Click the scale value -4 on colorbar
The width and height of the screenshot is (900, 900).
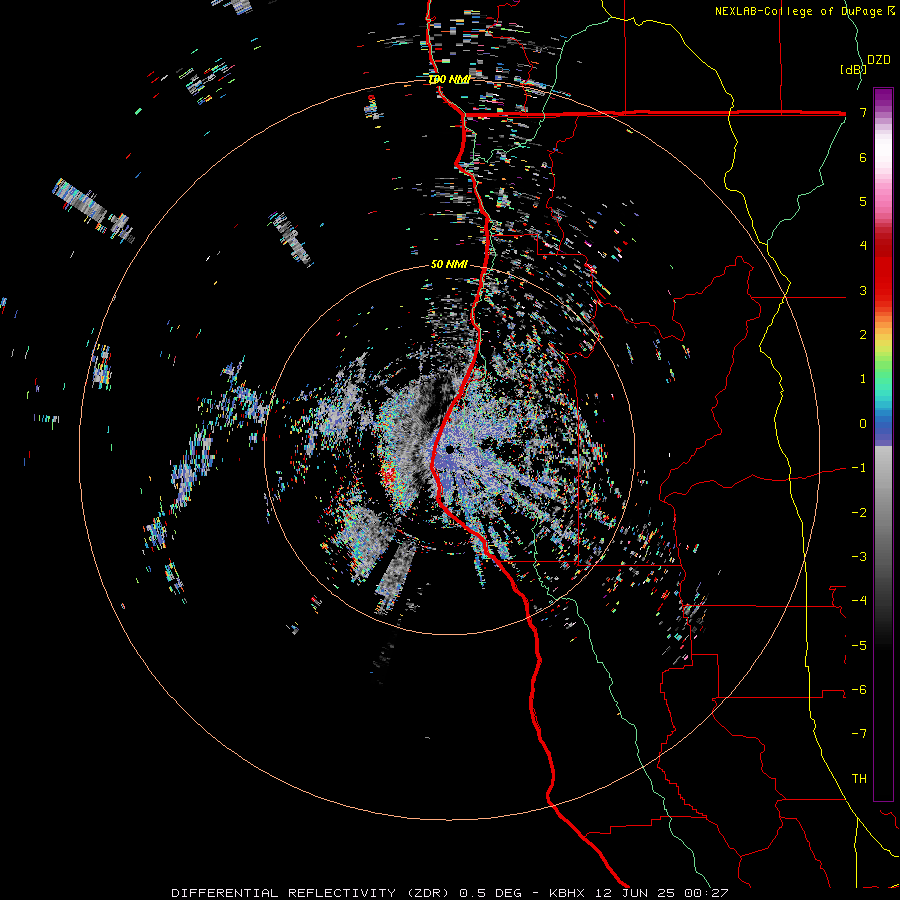coord(859,601)
